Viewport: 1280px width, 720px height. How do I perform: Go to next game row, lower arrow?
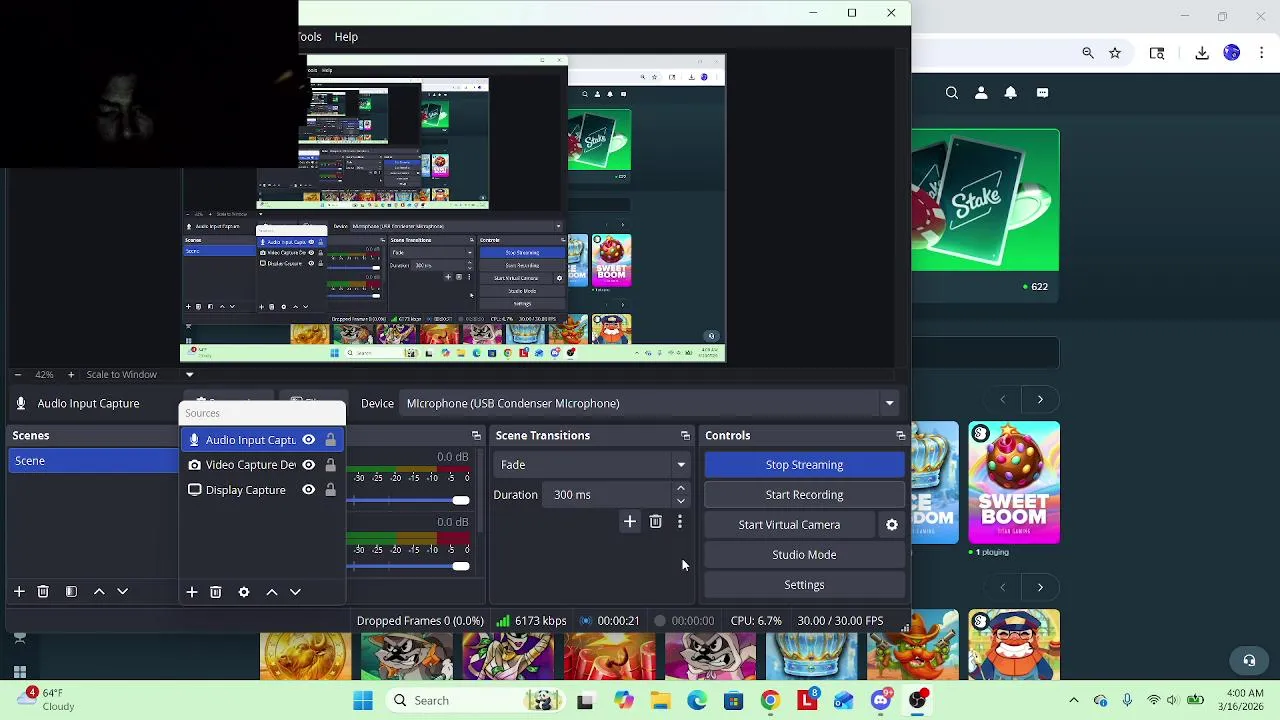(x=1040, y=587)
